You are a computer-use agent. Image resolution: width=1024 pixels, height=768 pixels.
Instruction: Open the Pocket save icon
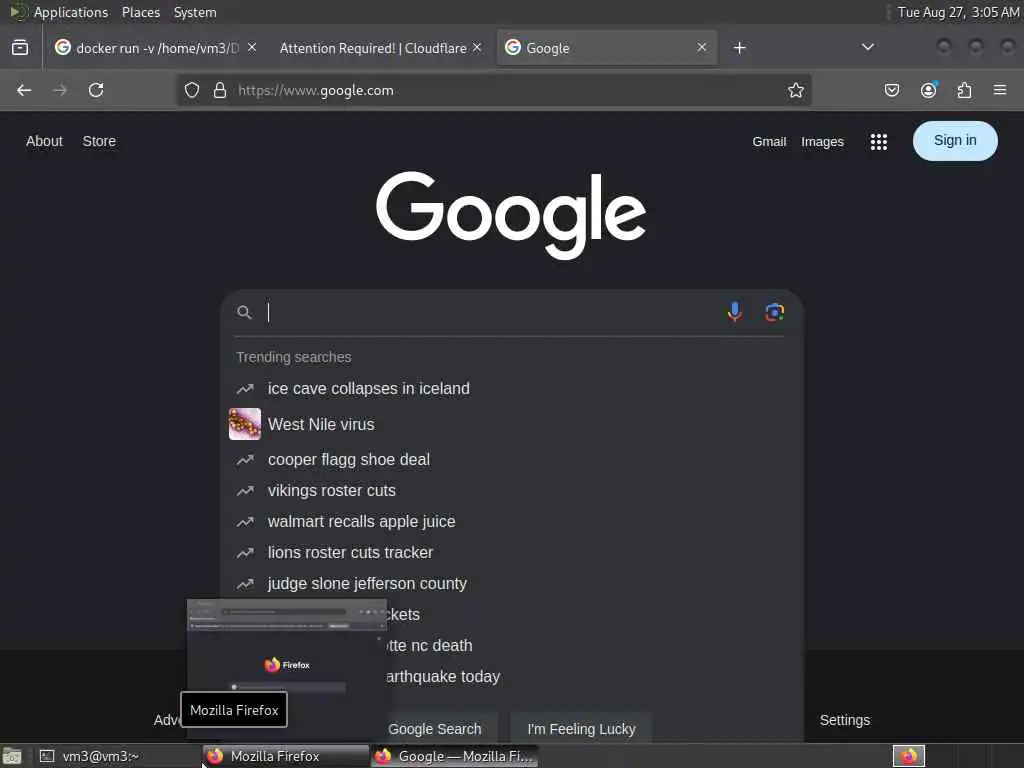point(891,90)
